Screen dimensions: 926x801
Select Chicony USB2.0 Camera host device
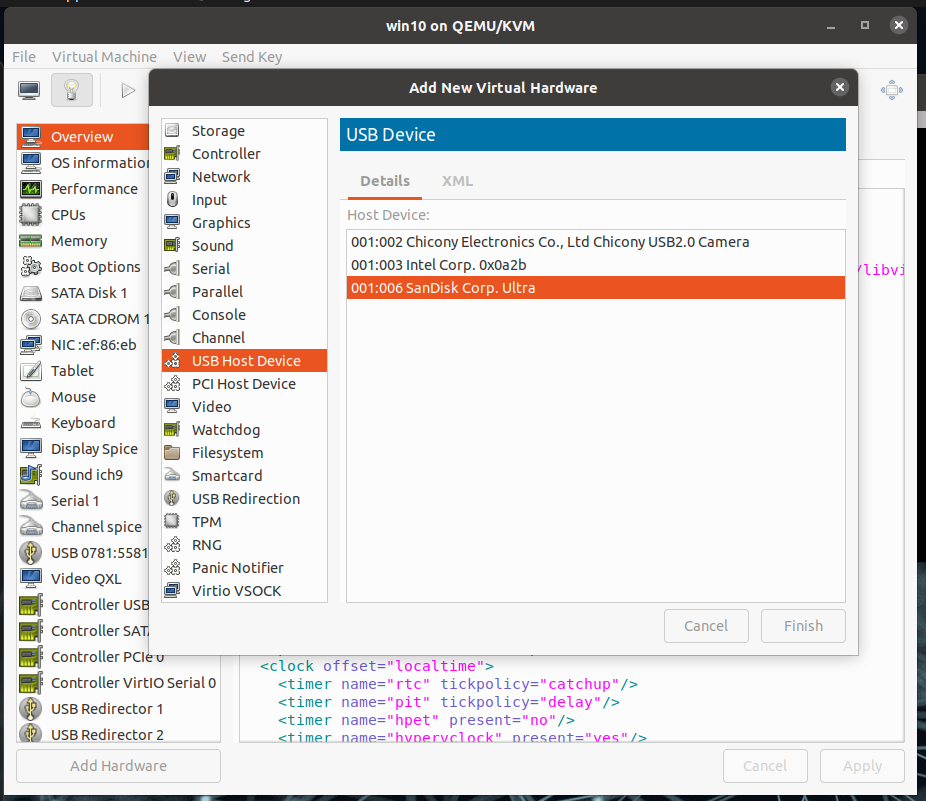tap(550, 242)
